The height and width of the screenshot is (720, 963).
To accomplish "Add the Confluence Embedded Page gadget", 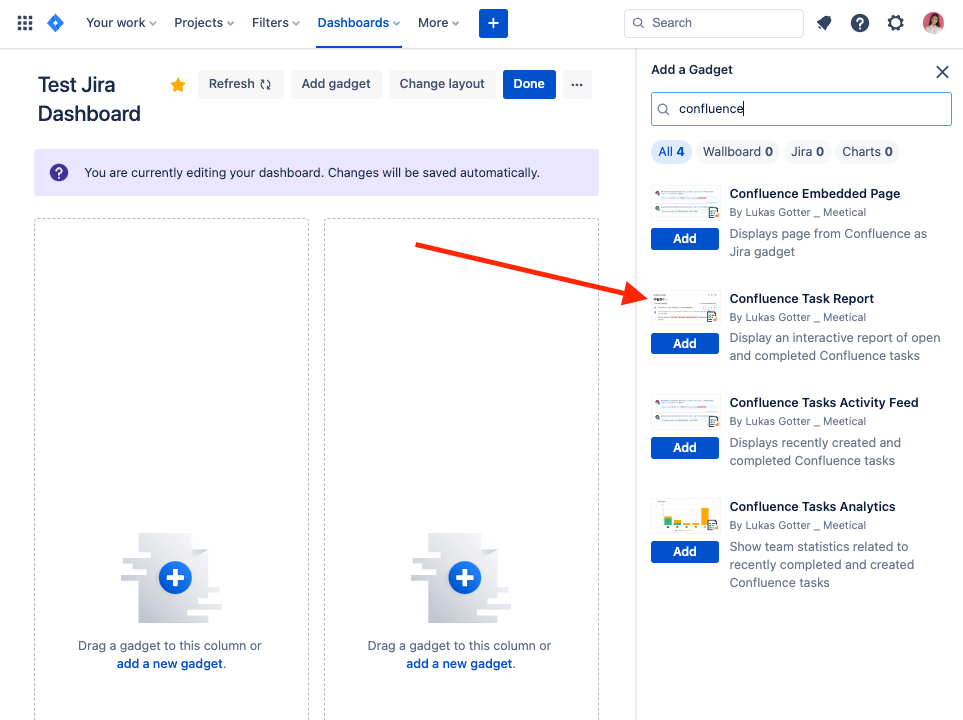I will point(685,239).
